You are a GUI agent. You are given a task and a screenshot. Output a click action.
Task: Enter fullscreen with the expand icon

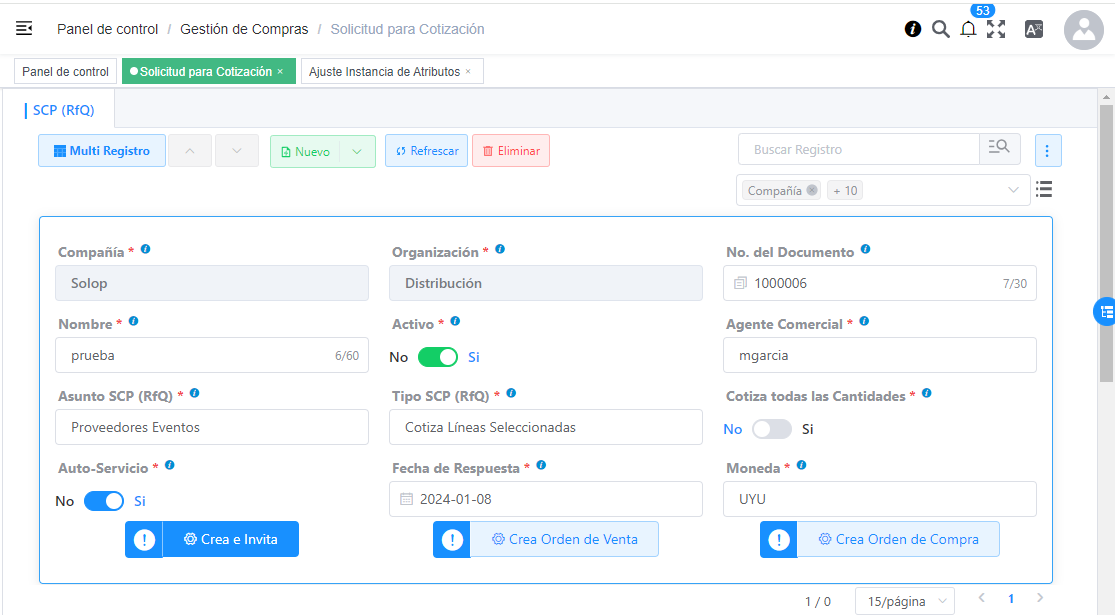tap(996, 29)
